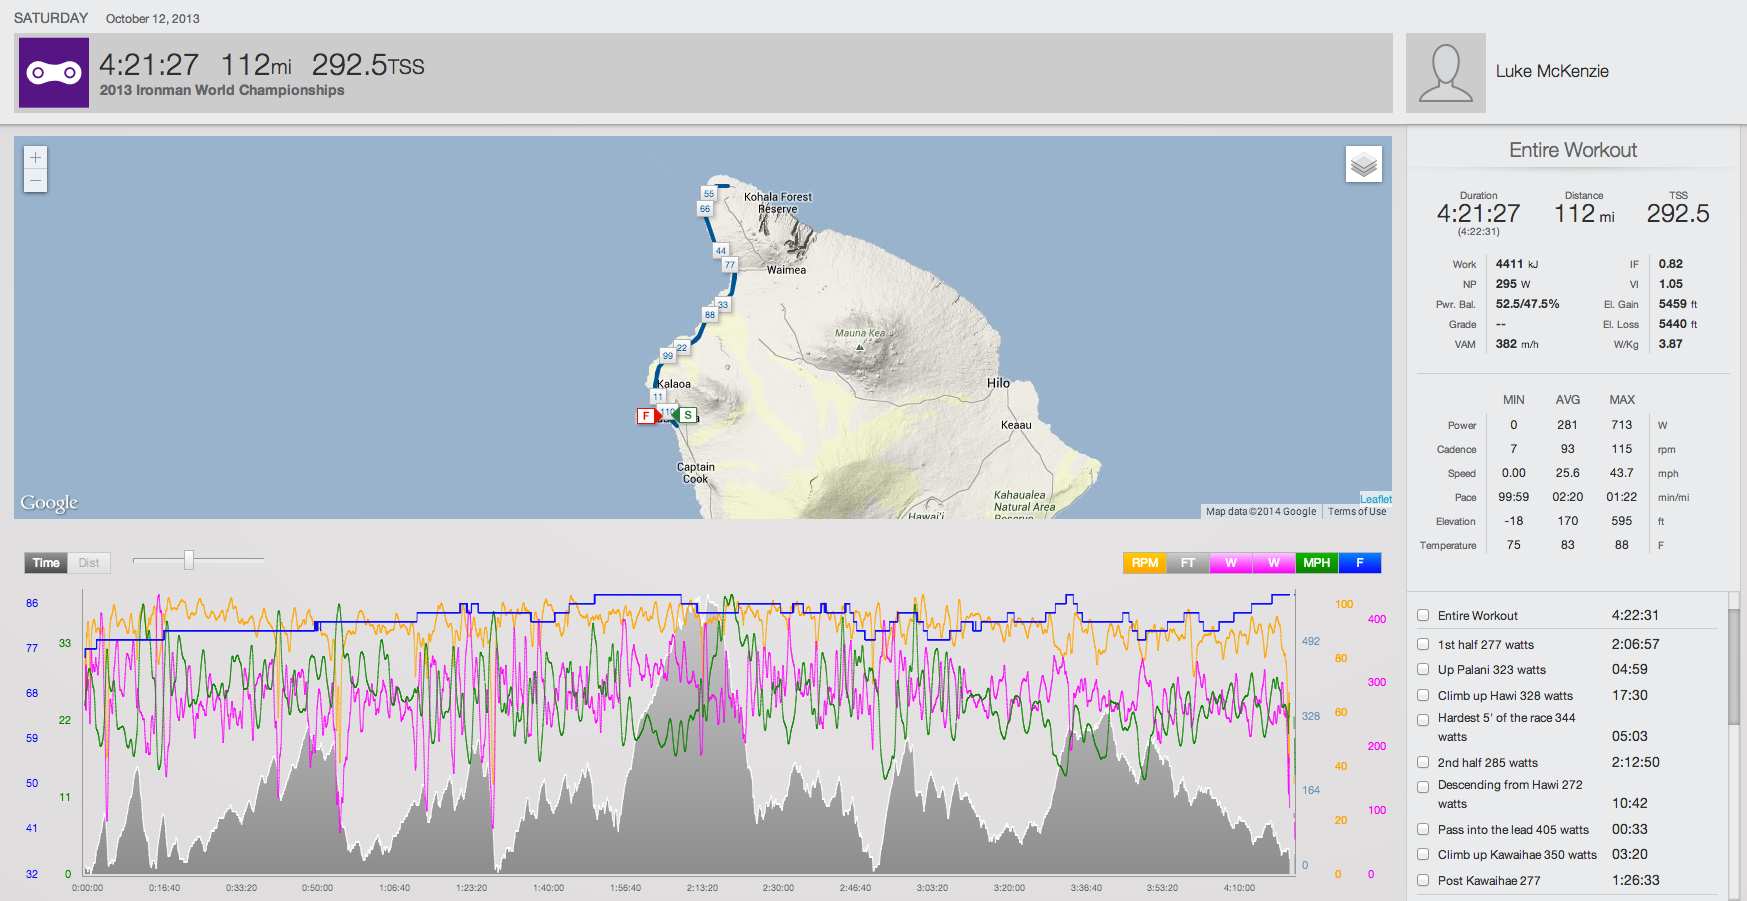This screenshot has width=1747, height=901.
Task: Click the 5459 ft elevation gain value
Action: point(1678,304)
